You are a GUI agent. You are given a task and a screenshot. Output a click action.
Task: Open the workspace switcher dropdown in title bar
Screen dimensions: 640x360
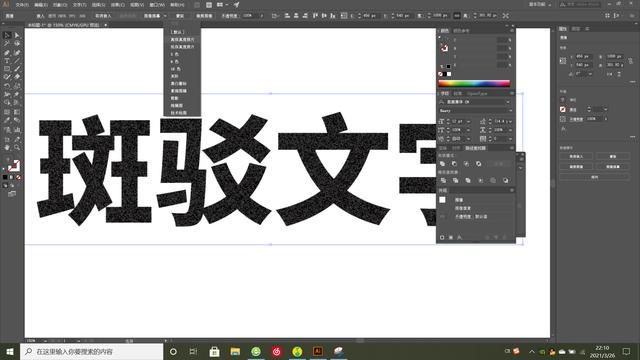[540, 4]
